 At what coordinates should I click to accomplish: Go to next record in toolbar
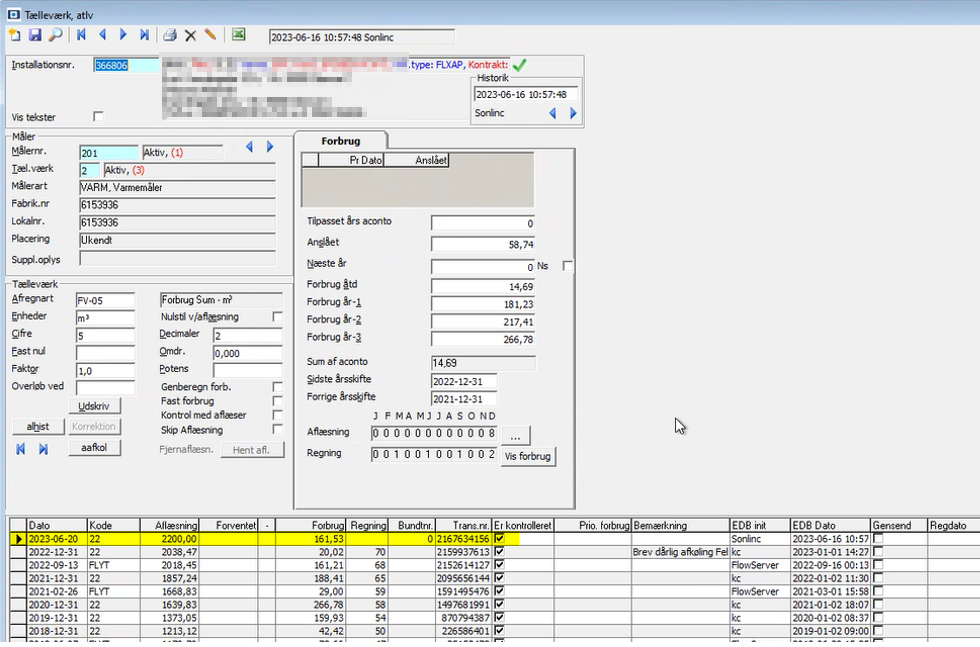click(x=123, y=35)
